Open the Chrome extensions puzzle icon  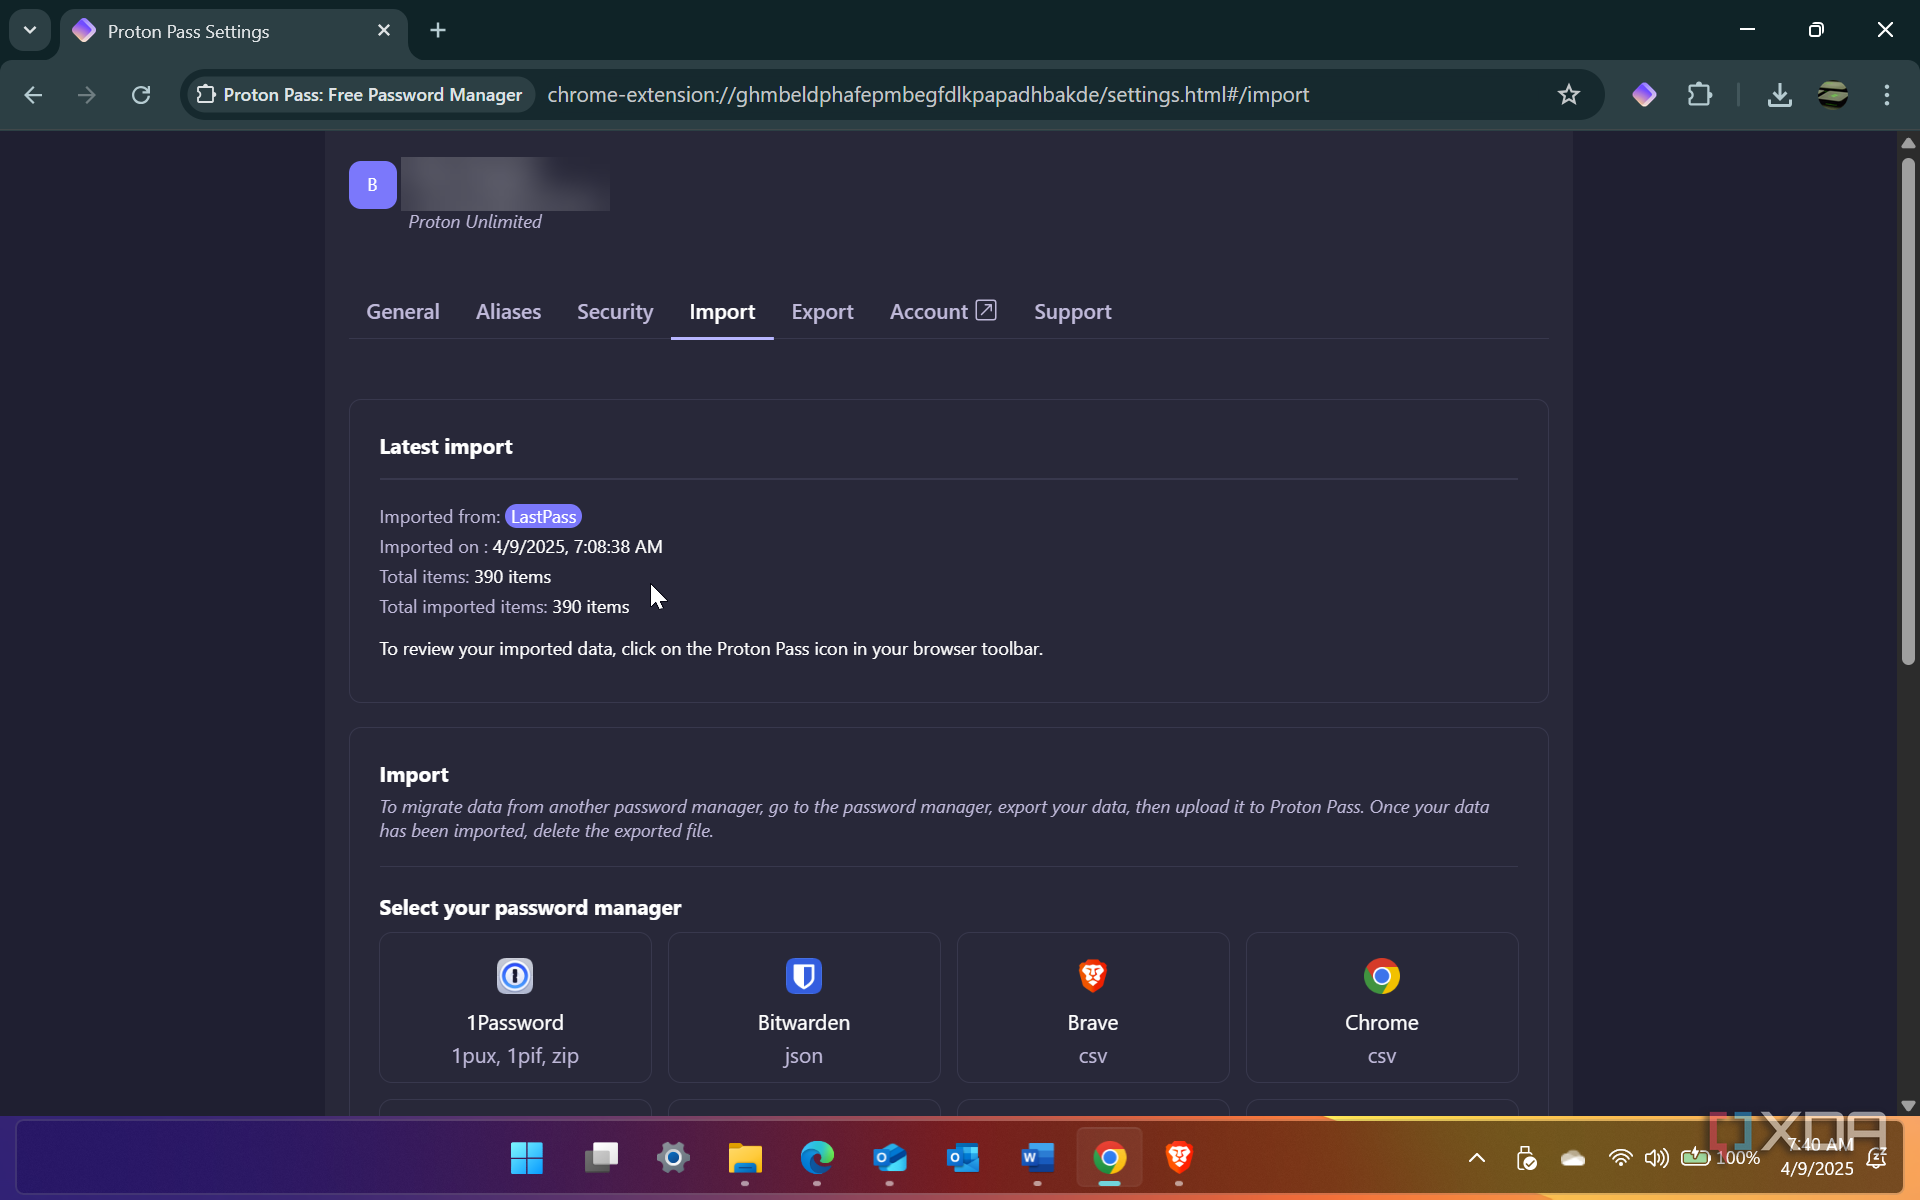click(1699, 95)
